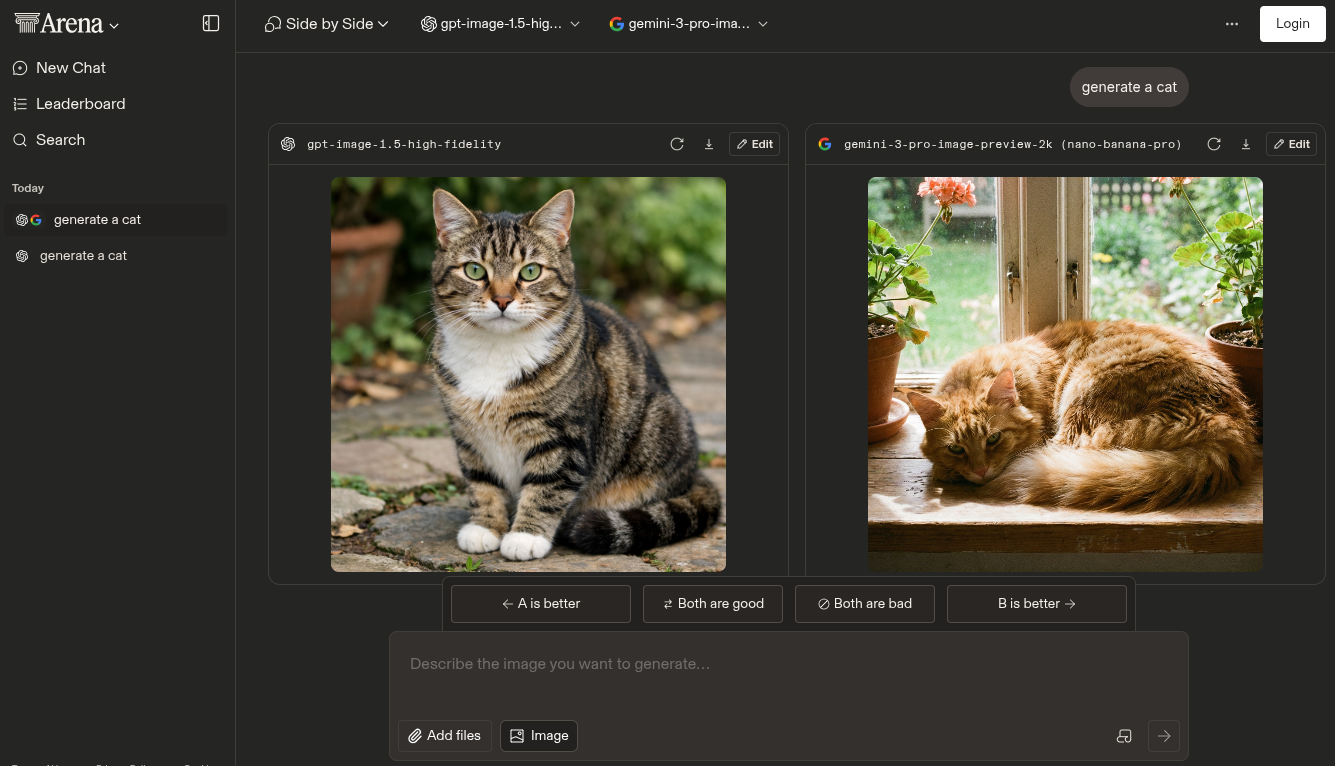This screenshot has height=766, width=1335.
Task: Open the side-by-side "generate a cat" chat
Action: point(116,220)
